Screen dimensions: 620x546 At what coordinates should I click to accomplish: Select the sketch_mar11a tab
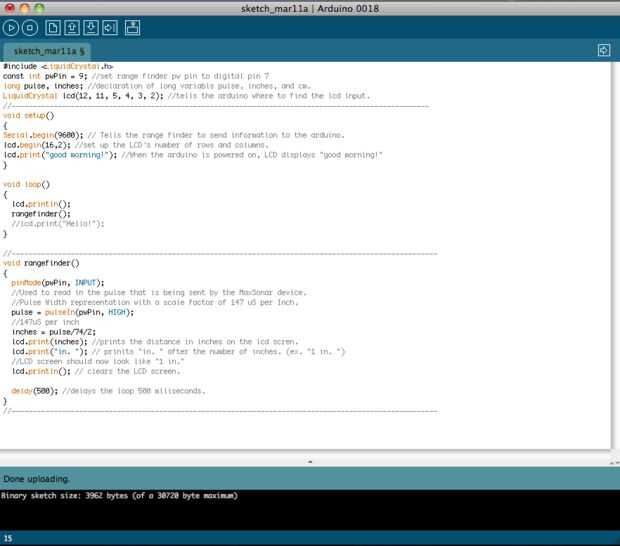tap(47, 51)
